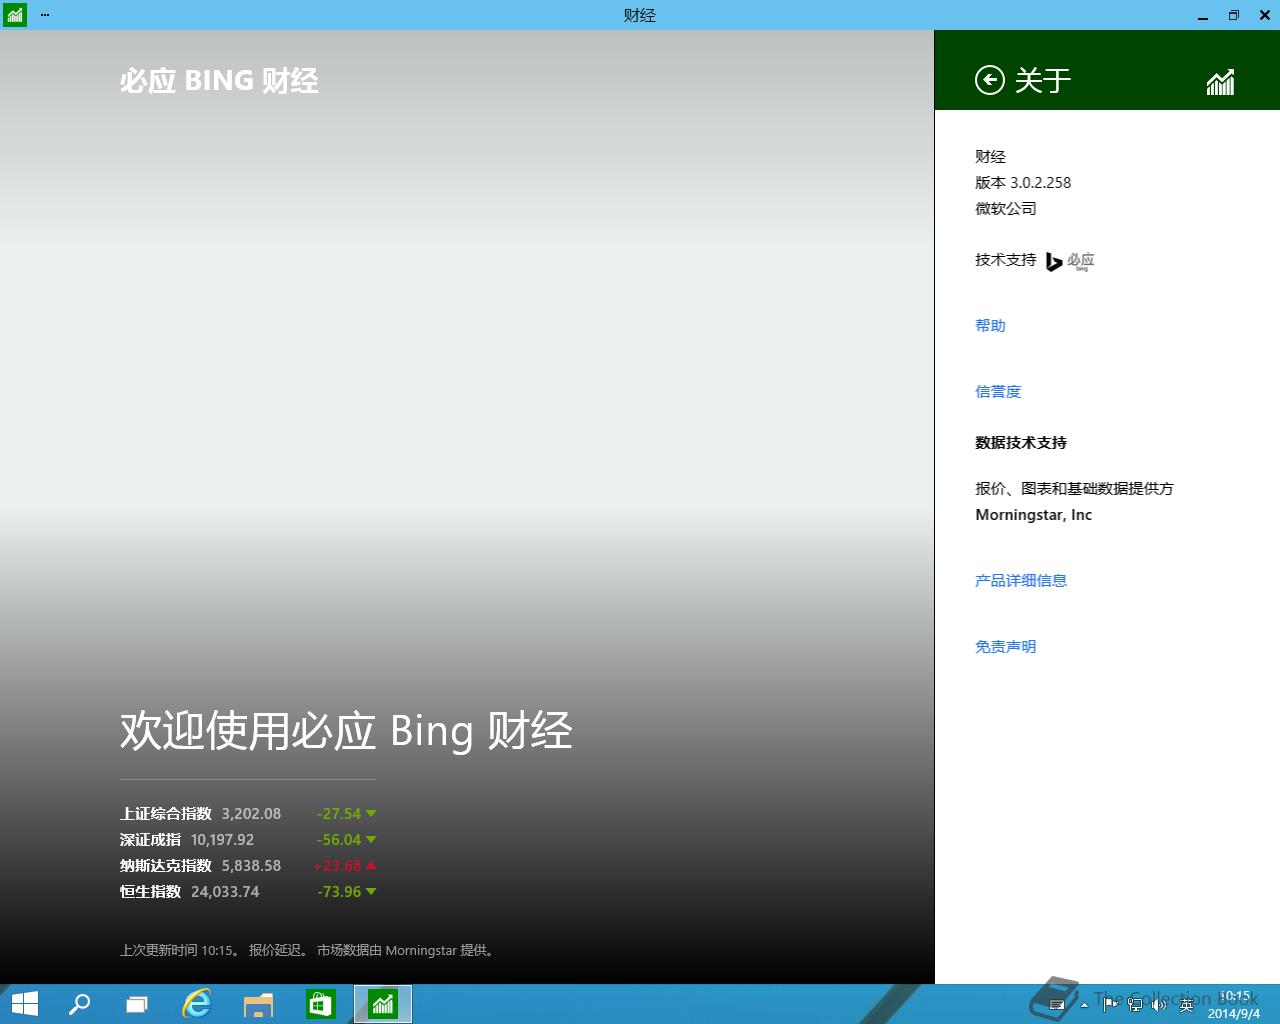
Task: Switch the 英 input method indicator
Action: [x=1186, y=1004]
